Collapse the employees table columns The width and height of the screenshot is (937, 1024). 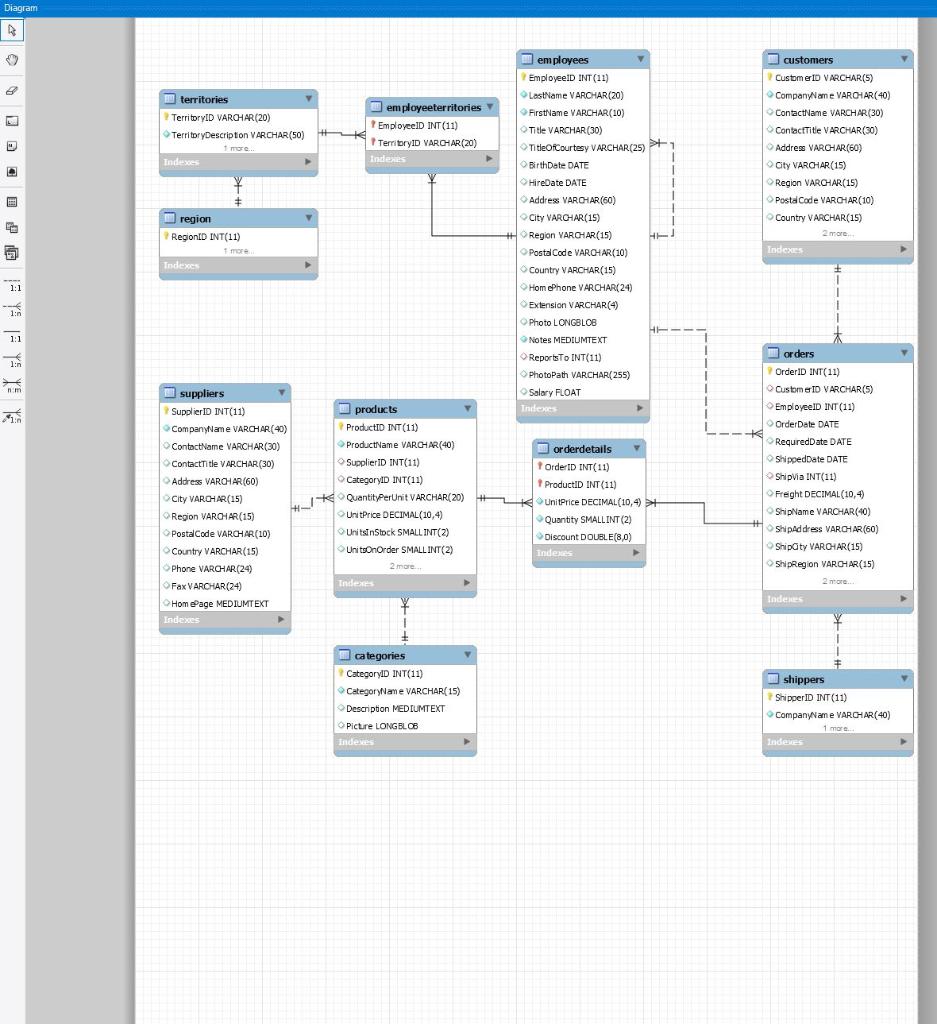click(641, 59)
